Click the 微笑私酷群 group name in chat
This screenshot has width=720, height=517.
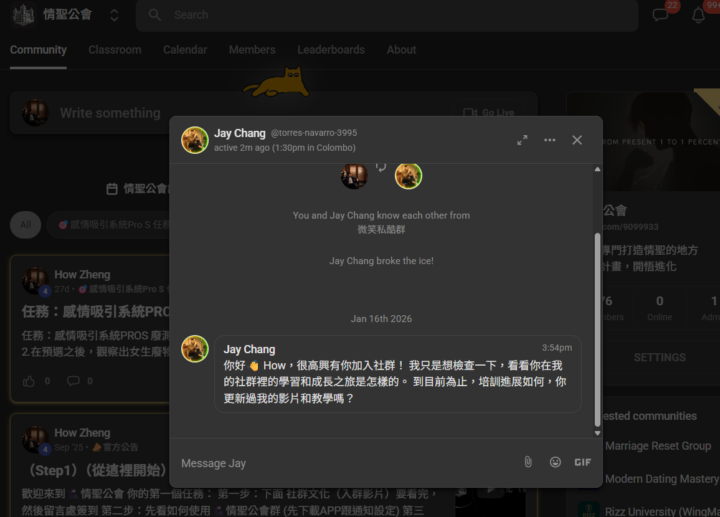(381, 230)
